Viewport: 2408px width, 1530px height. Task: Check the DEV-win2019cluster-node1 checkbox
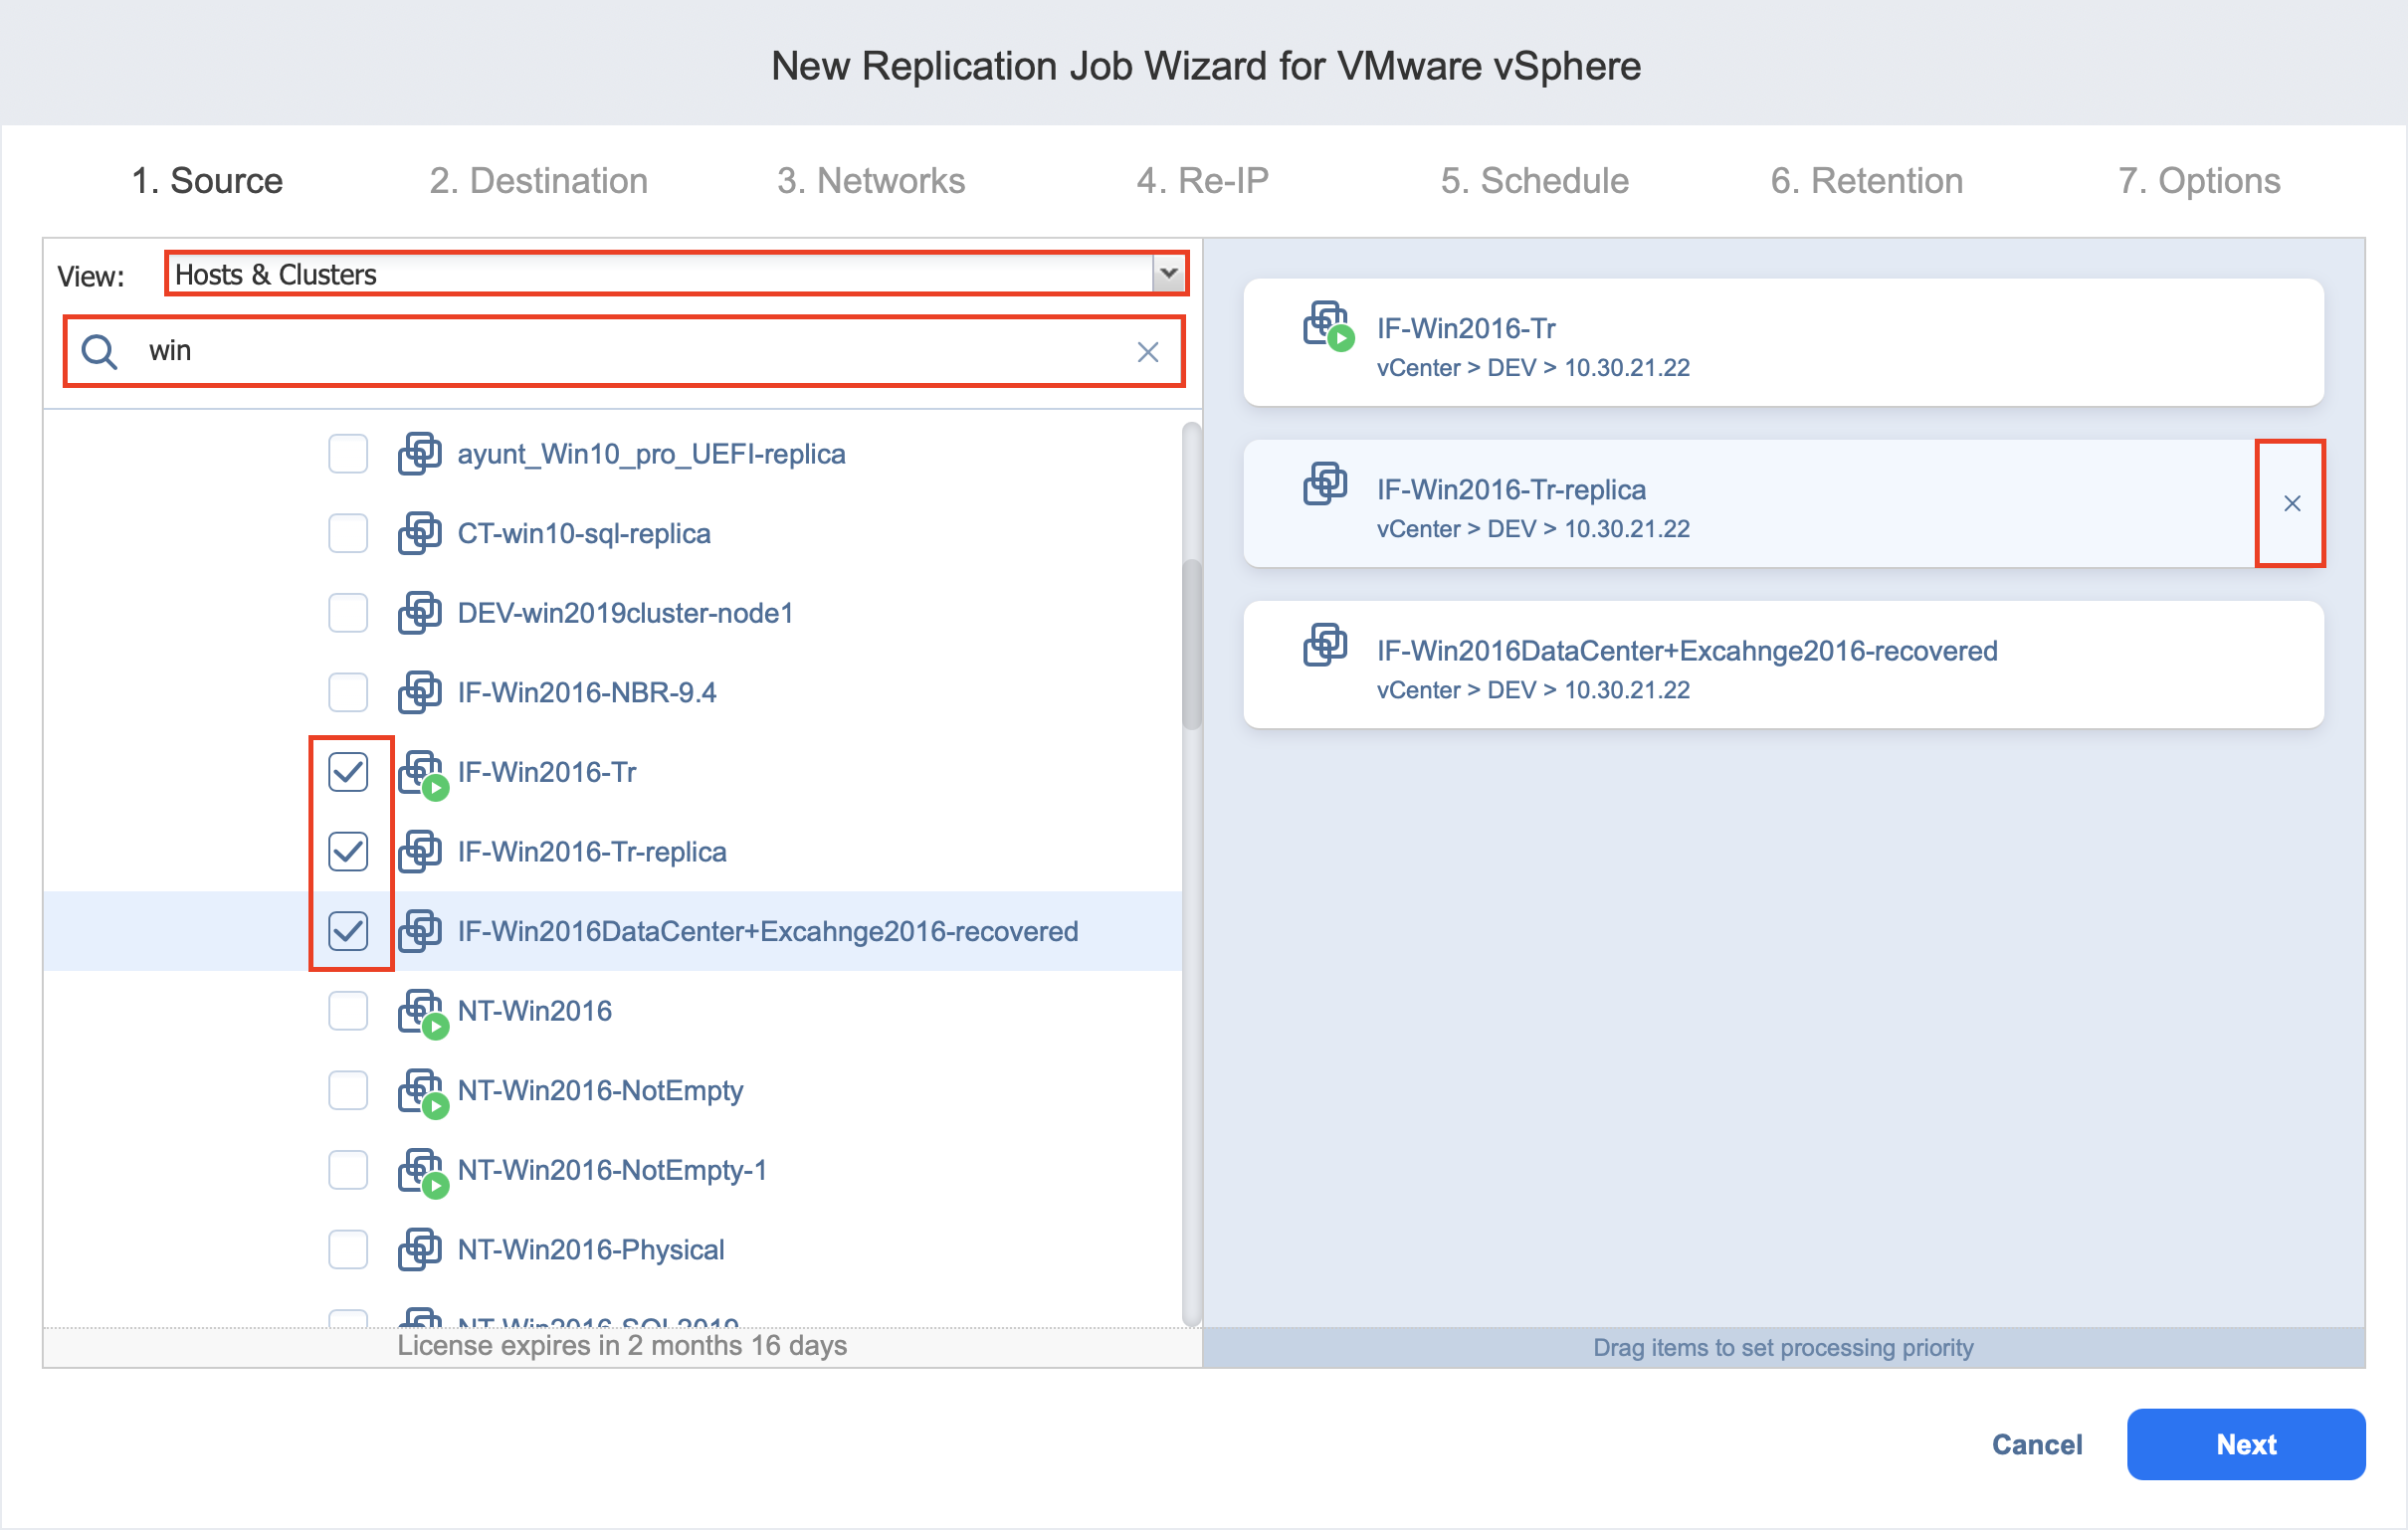(348, 613)
